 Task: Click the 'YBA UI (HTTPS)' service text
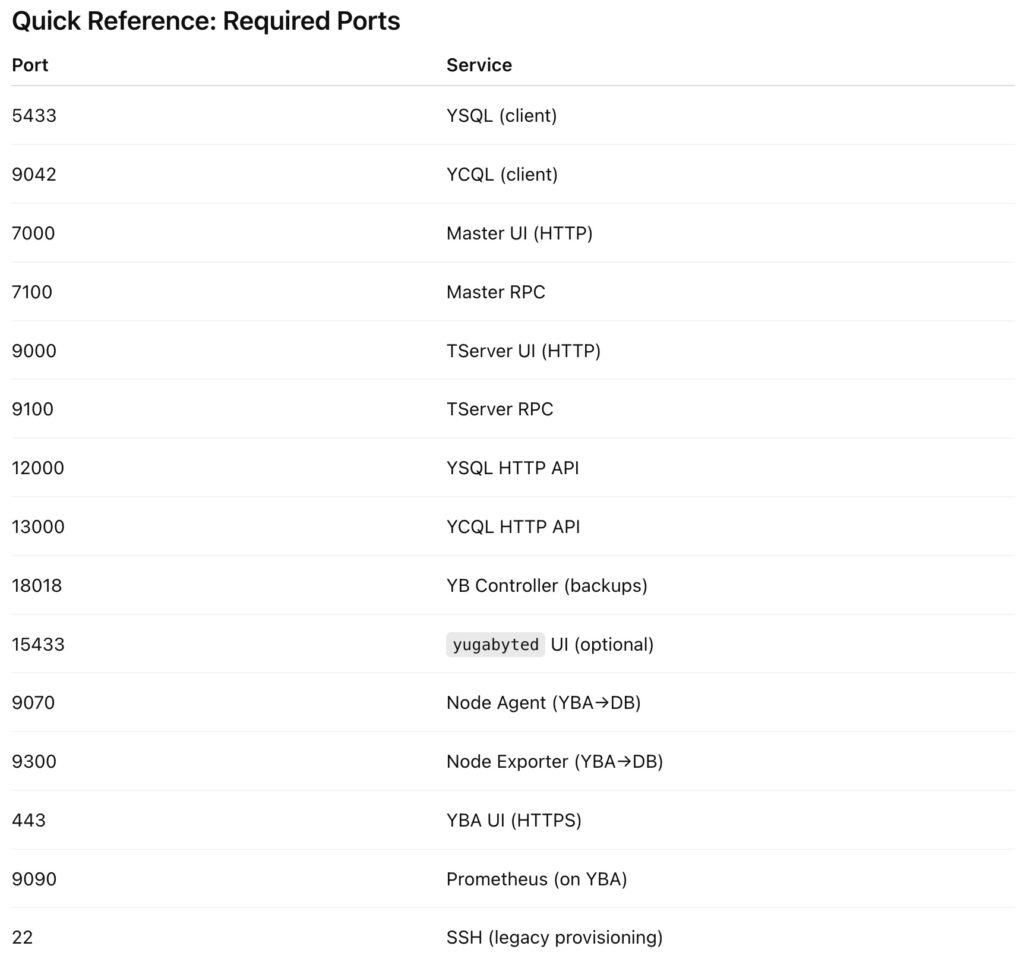coord(513,821)
